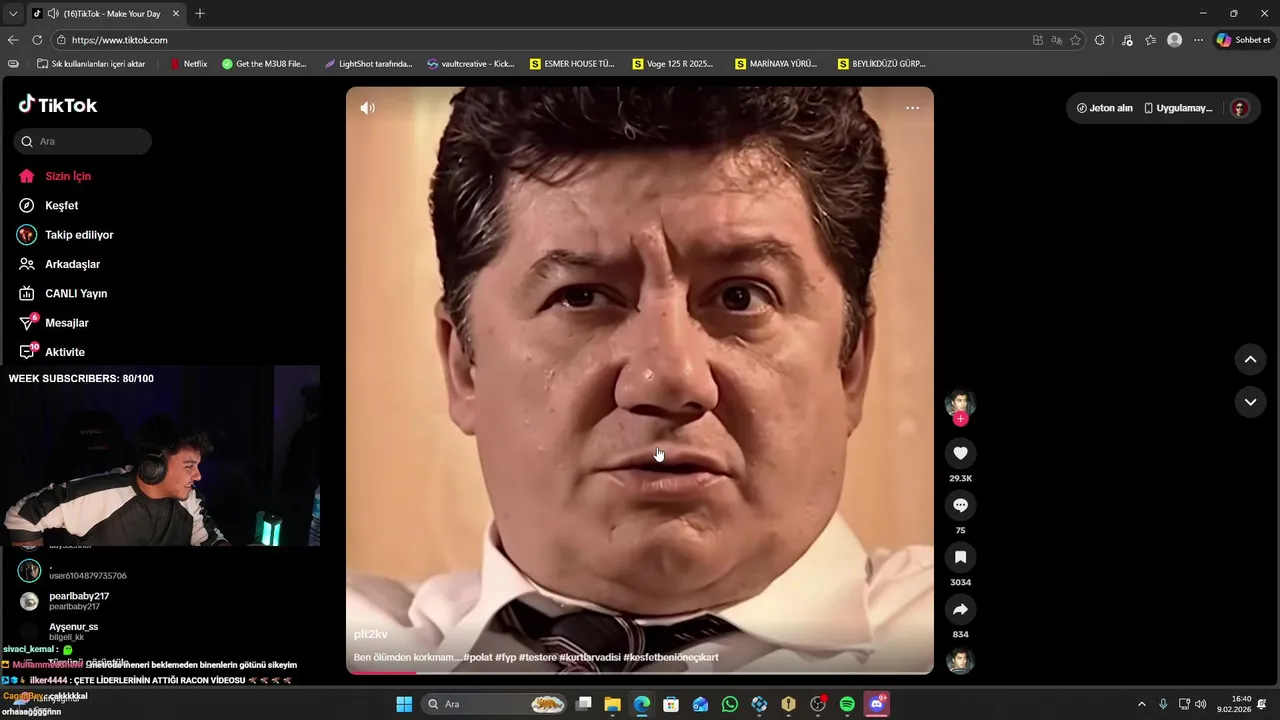Open Spotify from taskbar
This screenshot has width=1280, height=720.
pyautogui.click(x=847, y=704)
